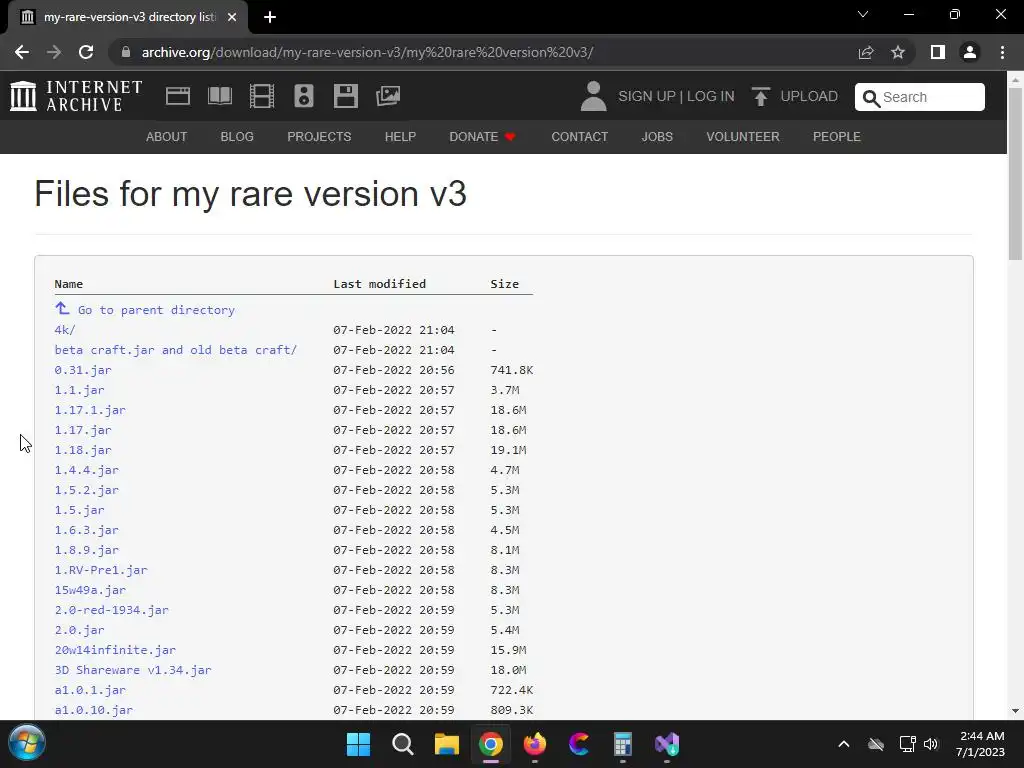Open the Software floppy disk icon
The image size is (1024, 768).
345,96
